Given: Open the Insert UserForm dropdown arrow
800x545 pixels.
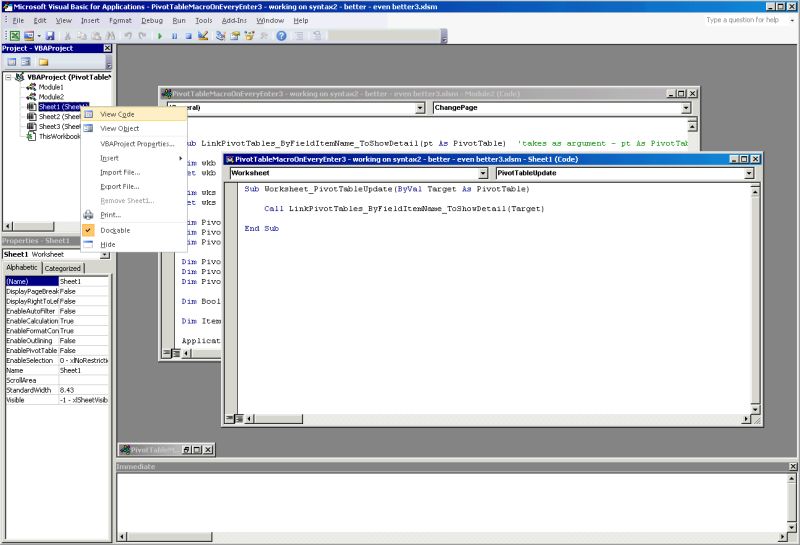Looking at the screenshot, I should (x=39, y=36).
